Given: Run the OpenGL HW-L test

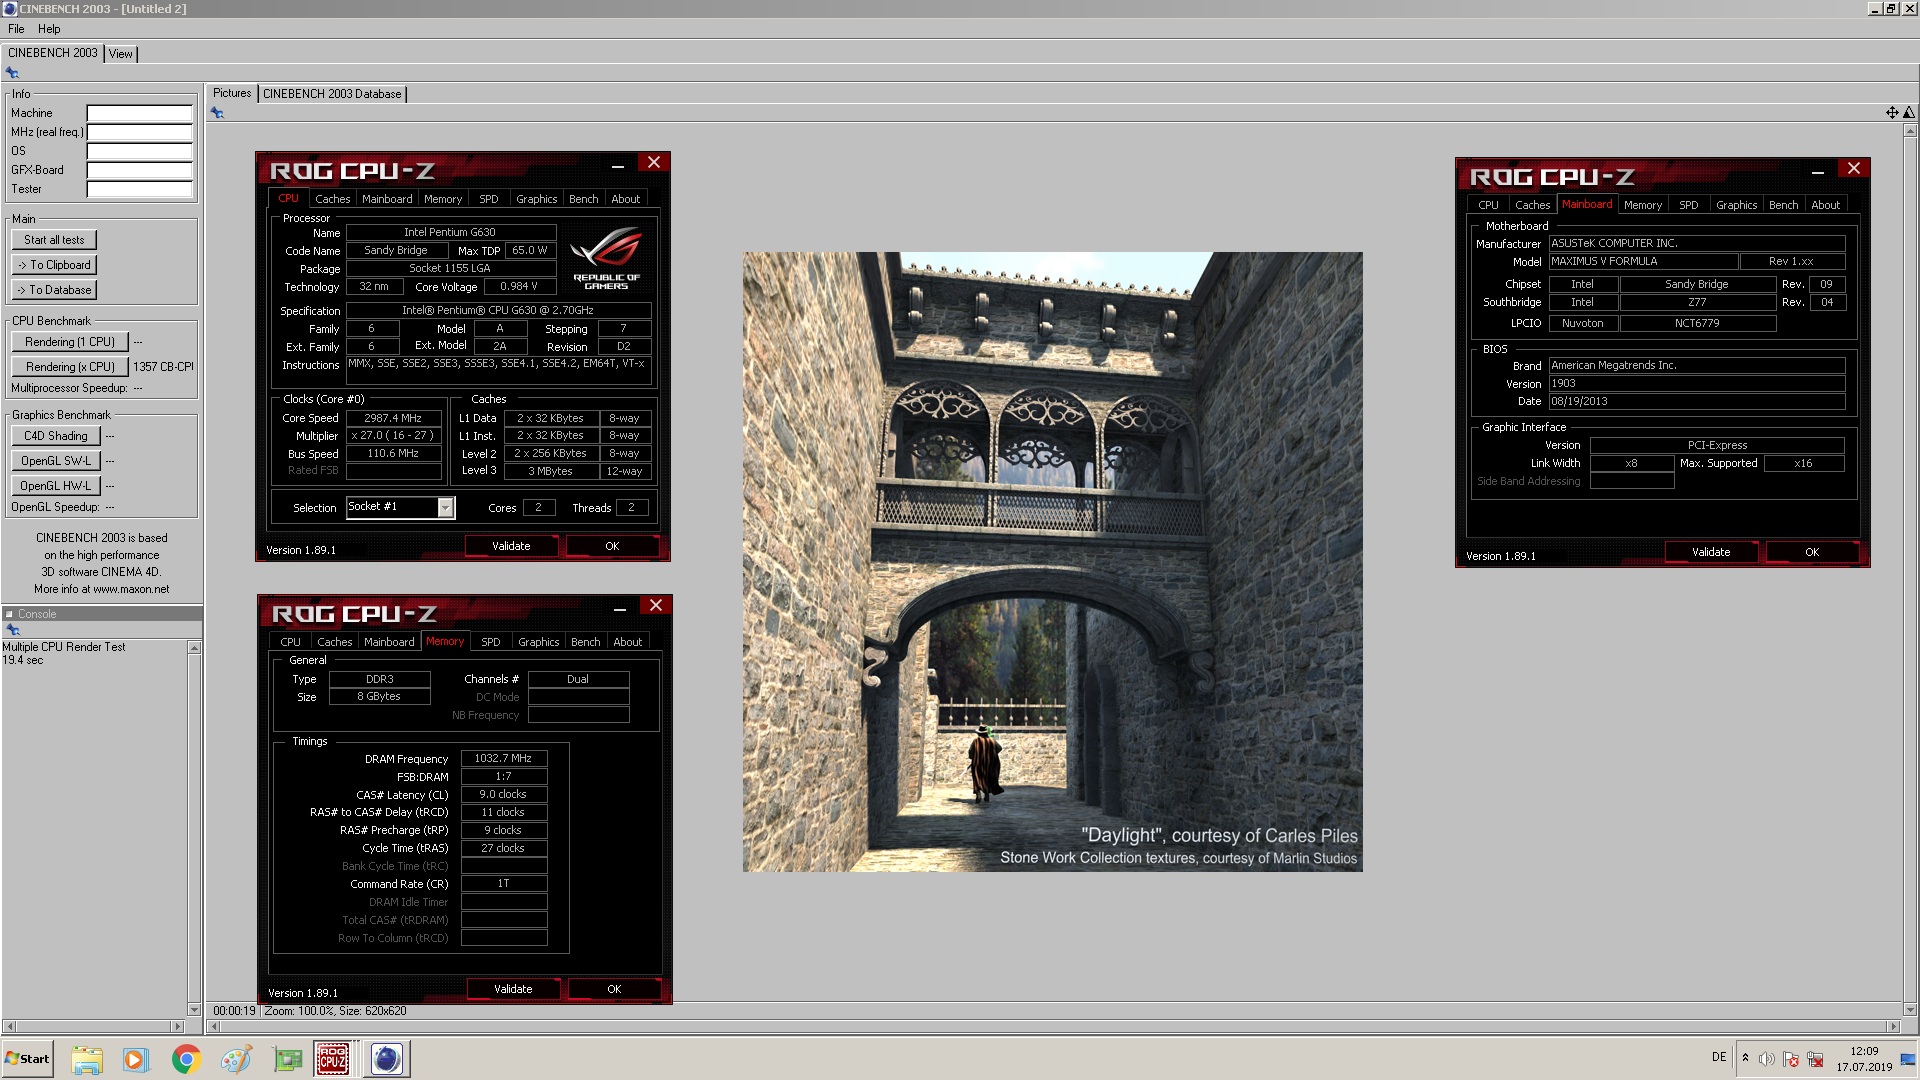Looking at the screenshot, I should coord(56,486).
